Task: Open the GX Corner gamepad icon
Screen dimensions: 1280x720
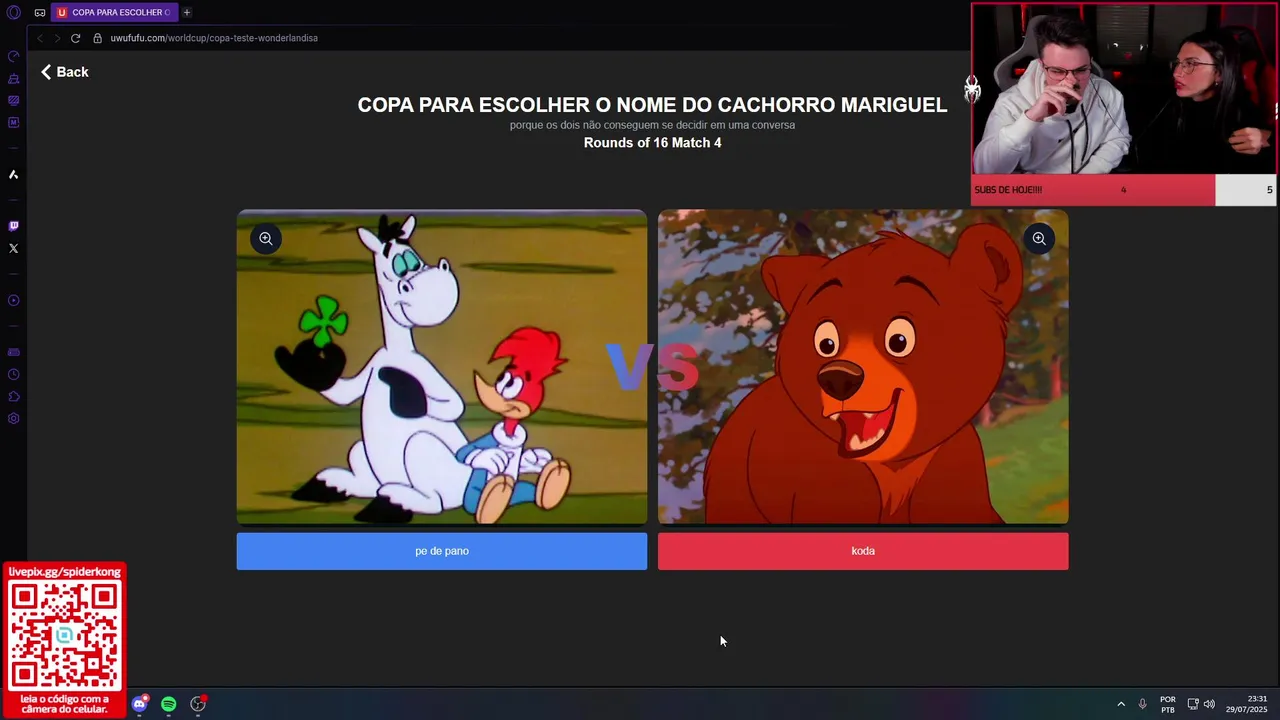Action: coord(39,12)
